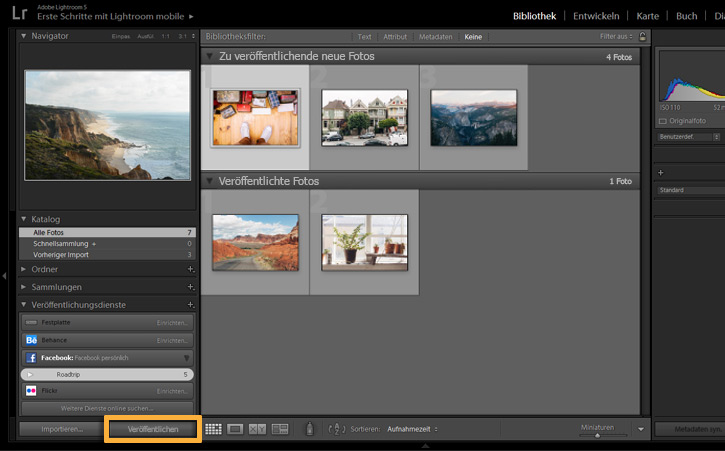Add service with Veröffentlichungsdienste plus icon
This screenshot has height=451, width=725.
click(190, 305)
